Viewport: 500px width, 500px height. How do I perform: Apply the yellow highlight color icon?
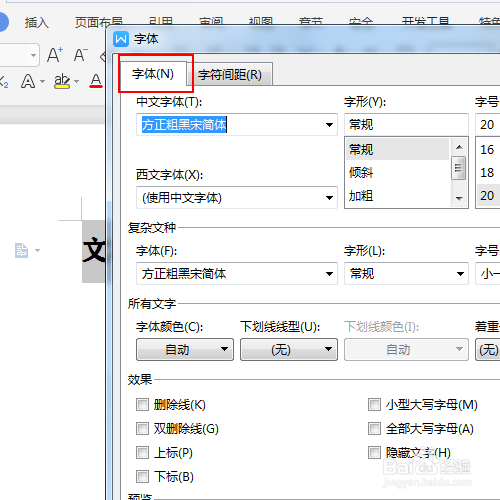[62, 81]
